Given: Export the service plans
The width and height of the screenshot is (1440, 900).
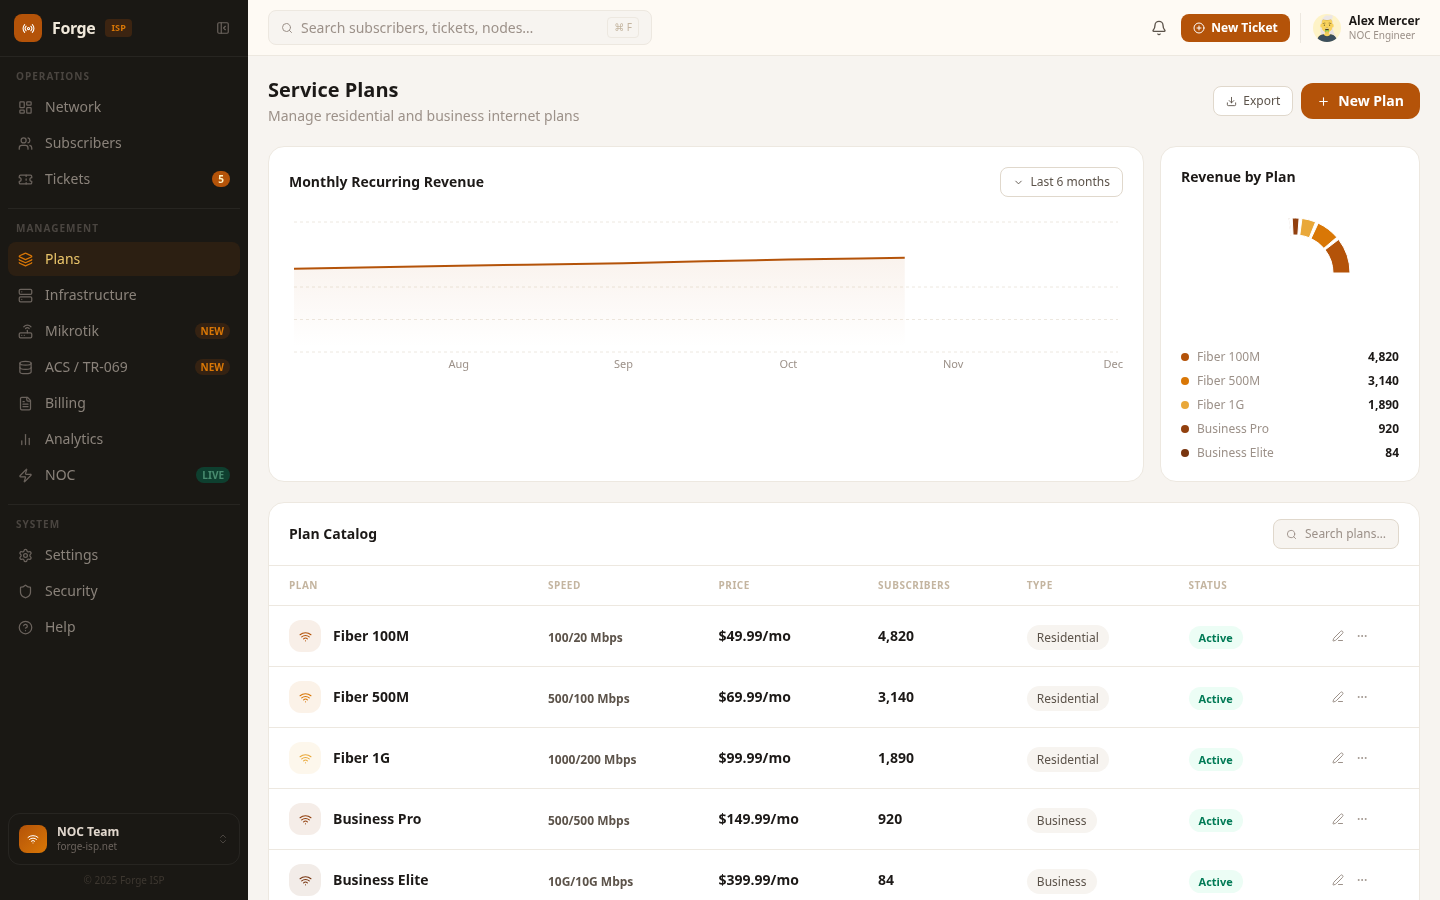Looking at the screenshot, I should [x=1253, y=101].
